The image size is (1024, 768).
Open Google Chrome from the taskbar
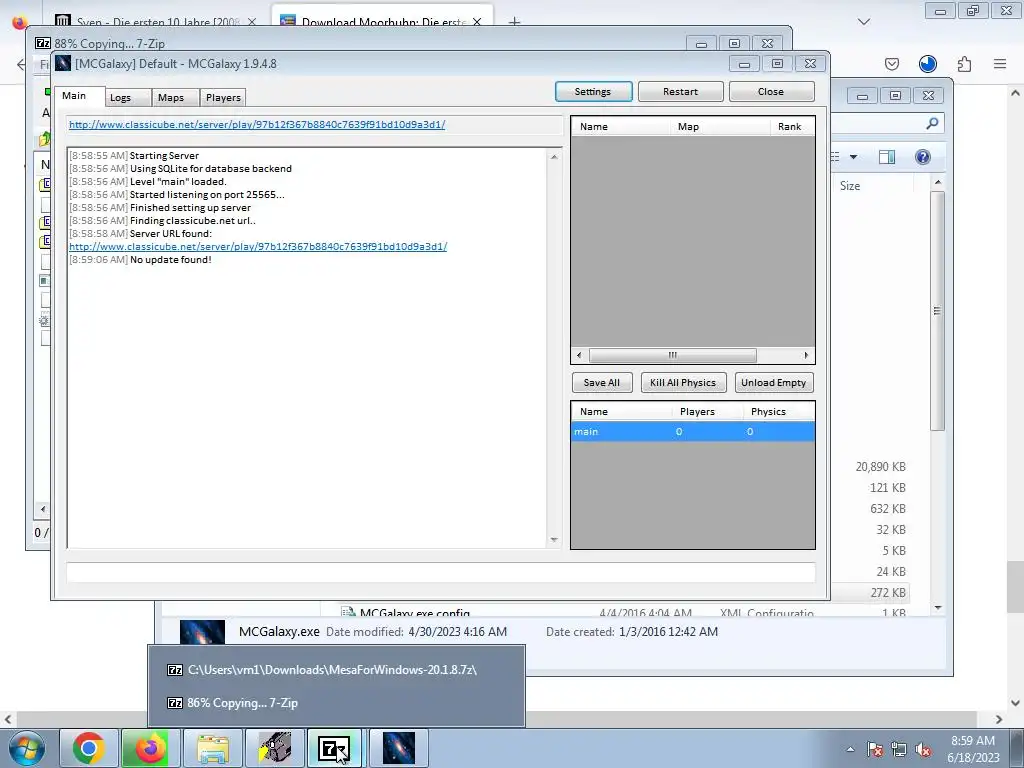click(x=89, y=748)
